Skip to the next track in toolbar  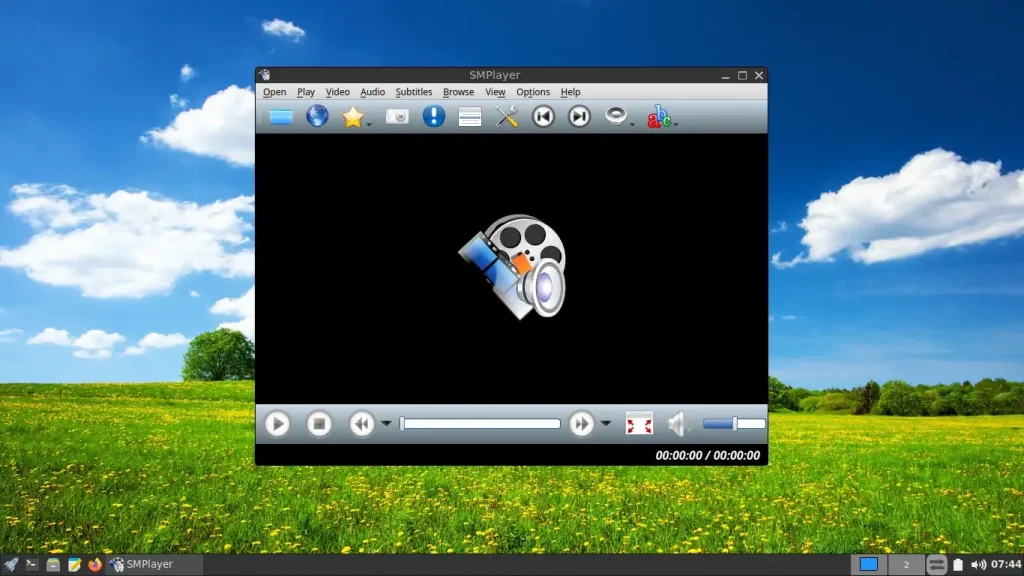(x=579, y=116)
